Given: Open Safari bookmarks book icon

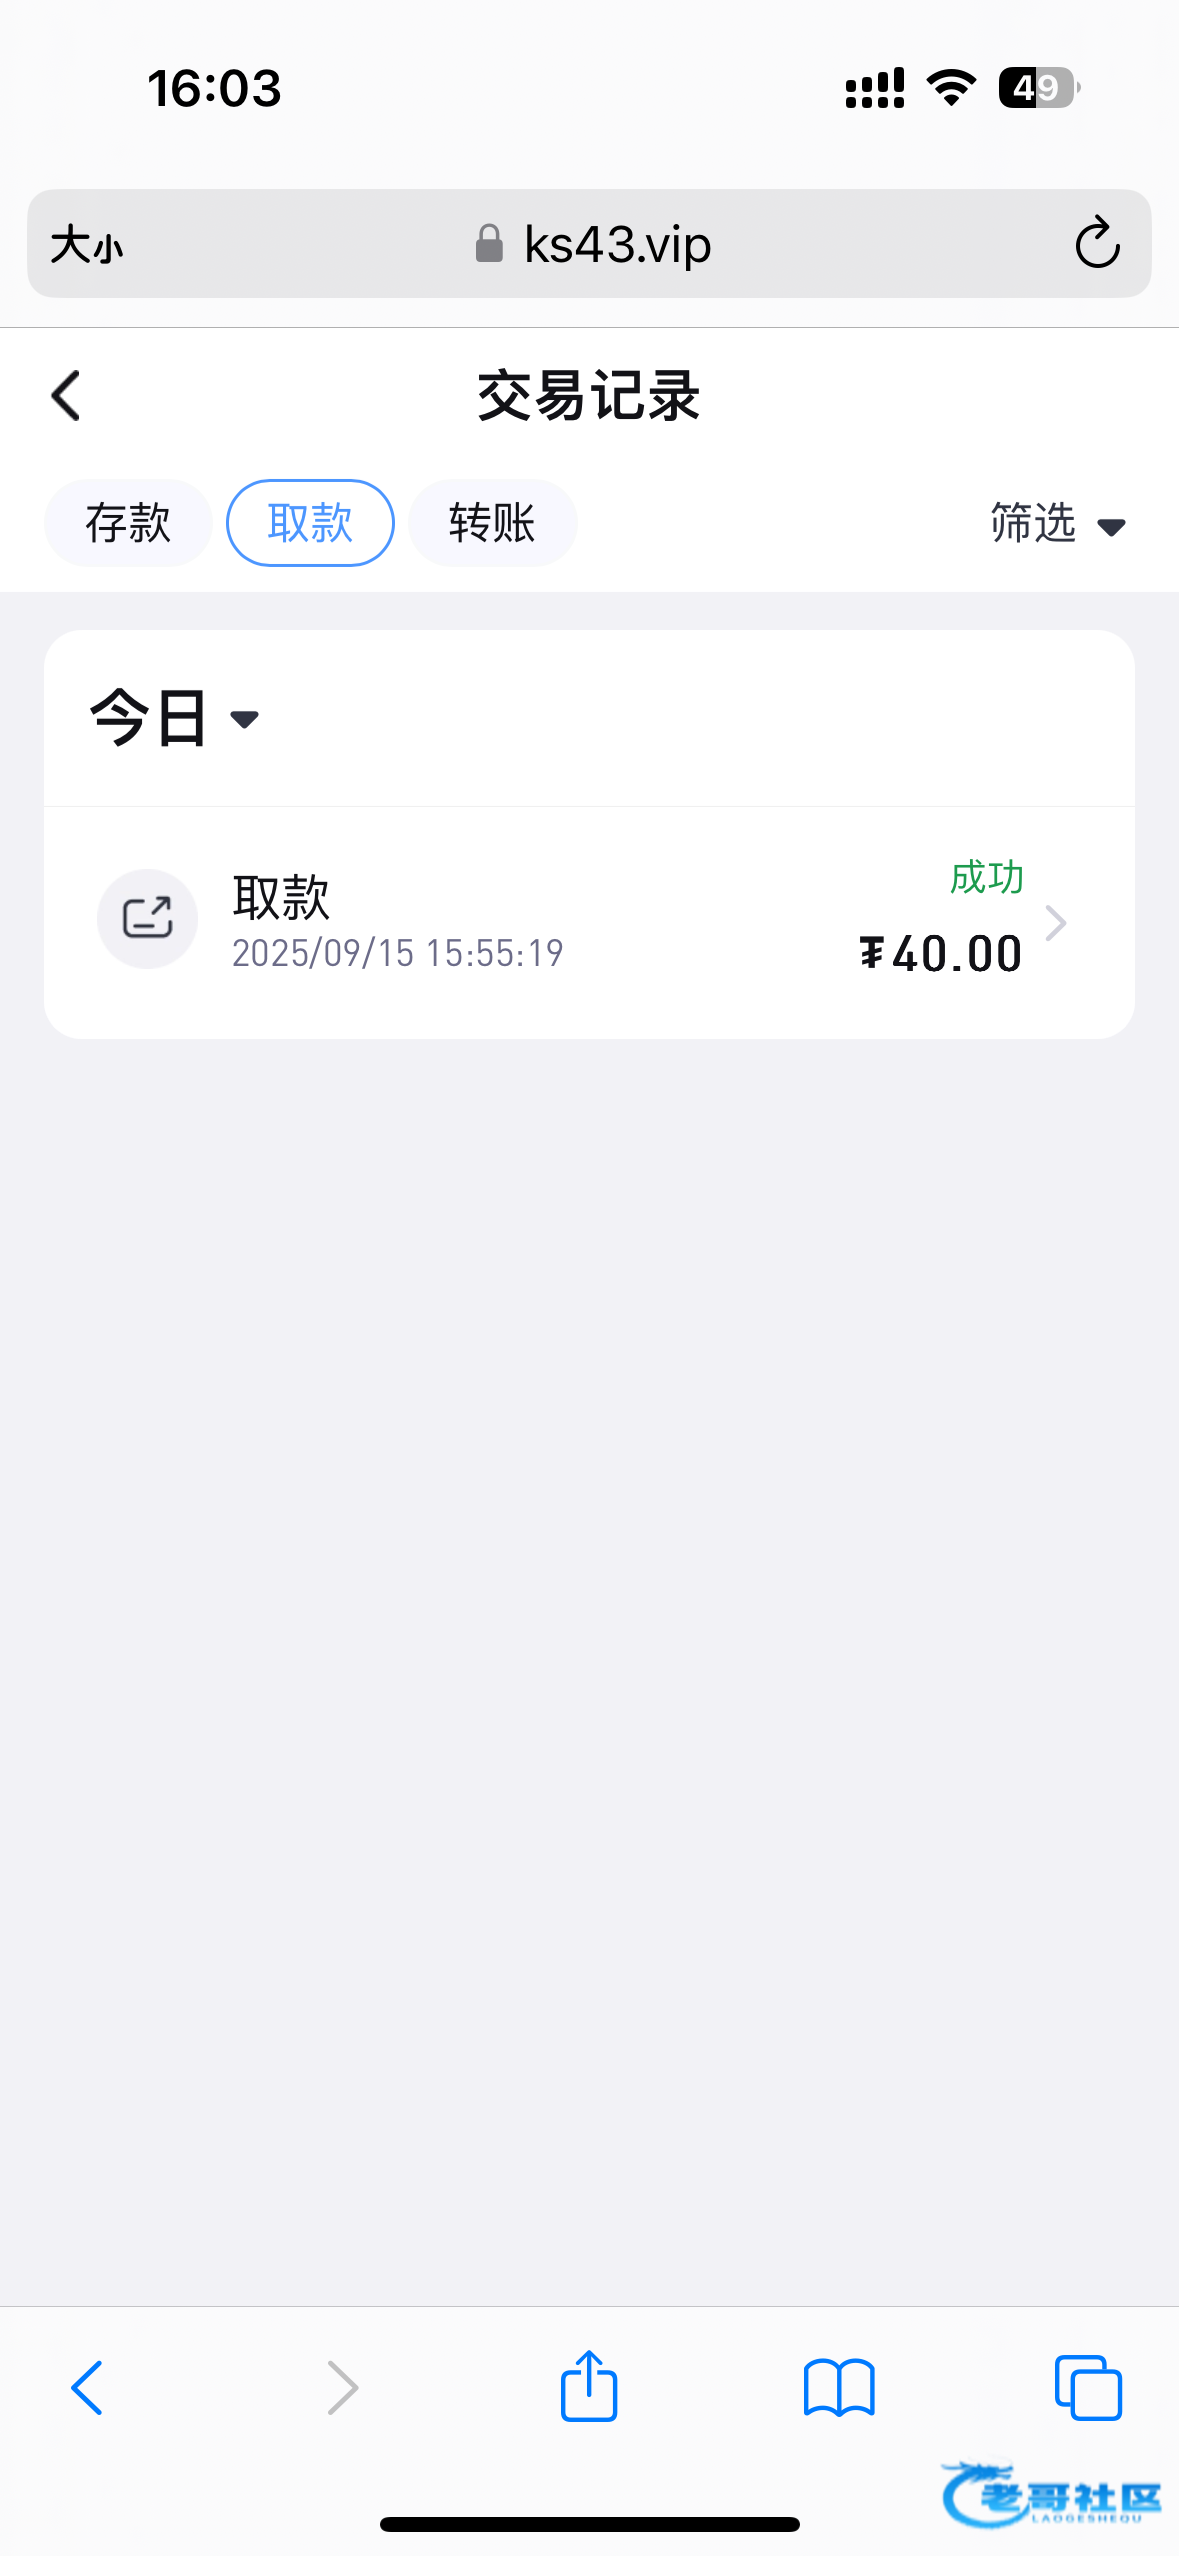Looking at the screenshot, I should 839,2388.
